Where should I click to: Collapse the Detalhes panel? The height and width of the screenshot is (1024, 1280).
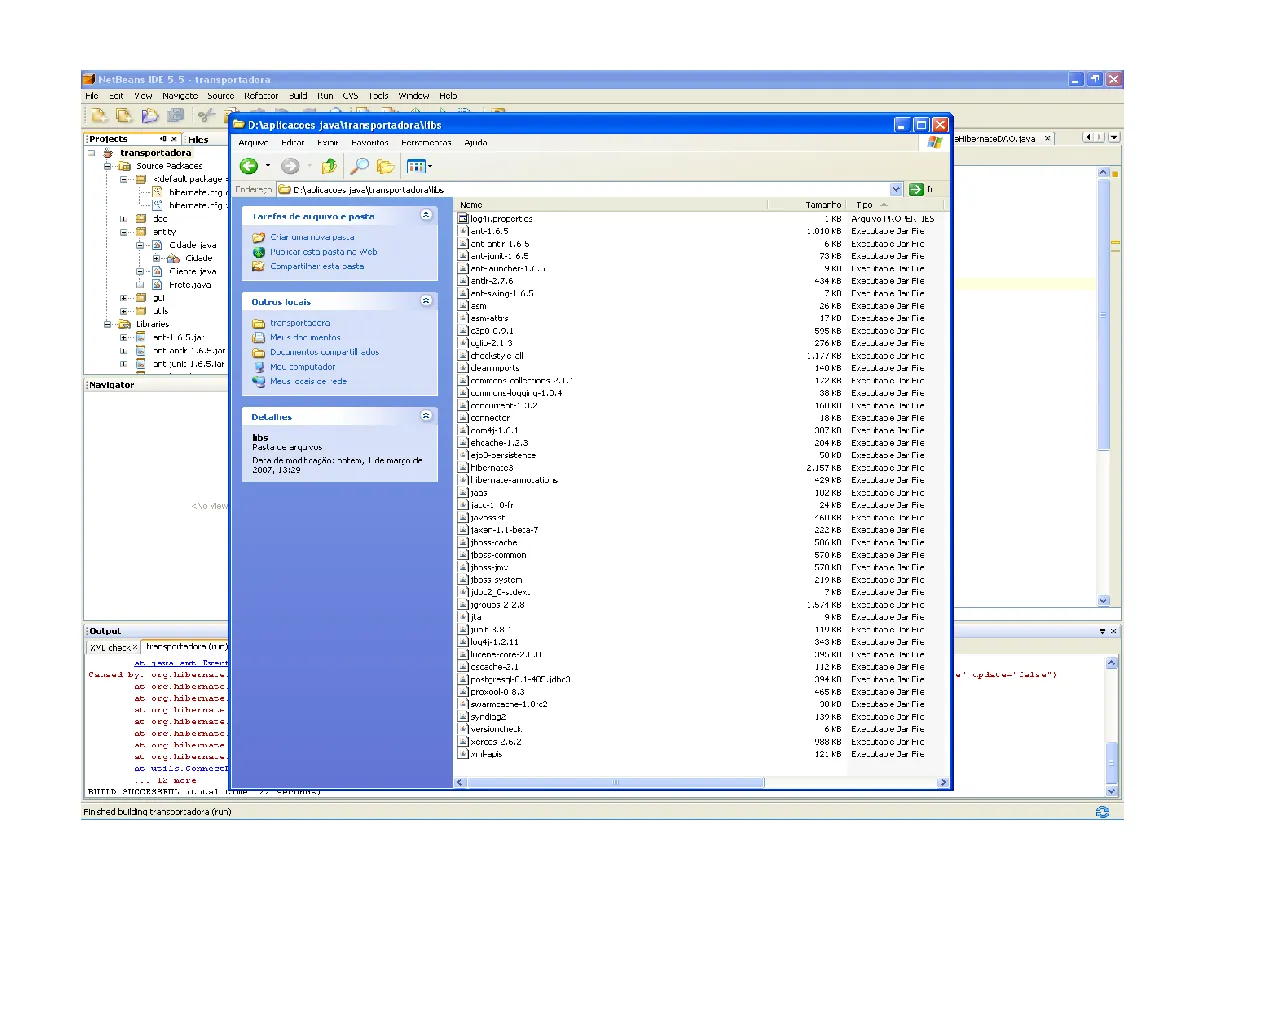[426, 416]
